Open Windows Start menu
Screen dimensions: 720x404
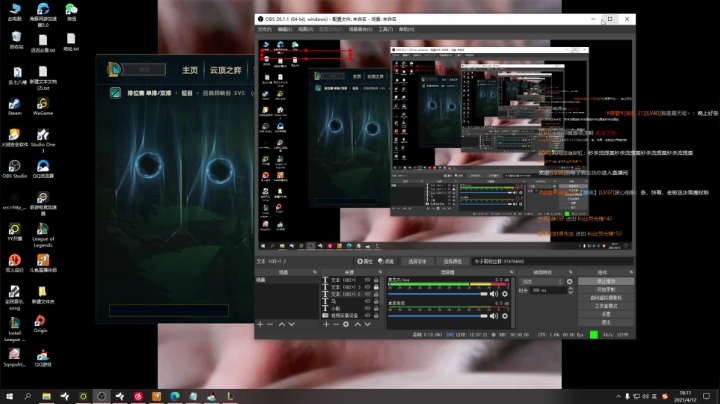(x=9, y=396)
